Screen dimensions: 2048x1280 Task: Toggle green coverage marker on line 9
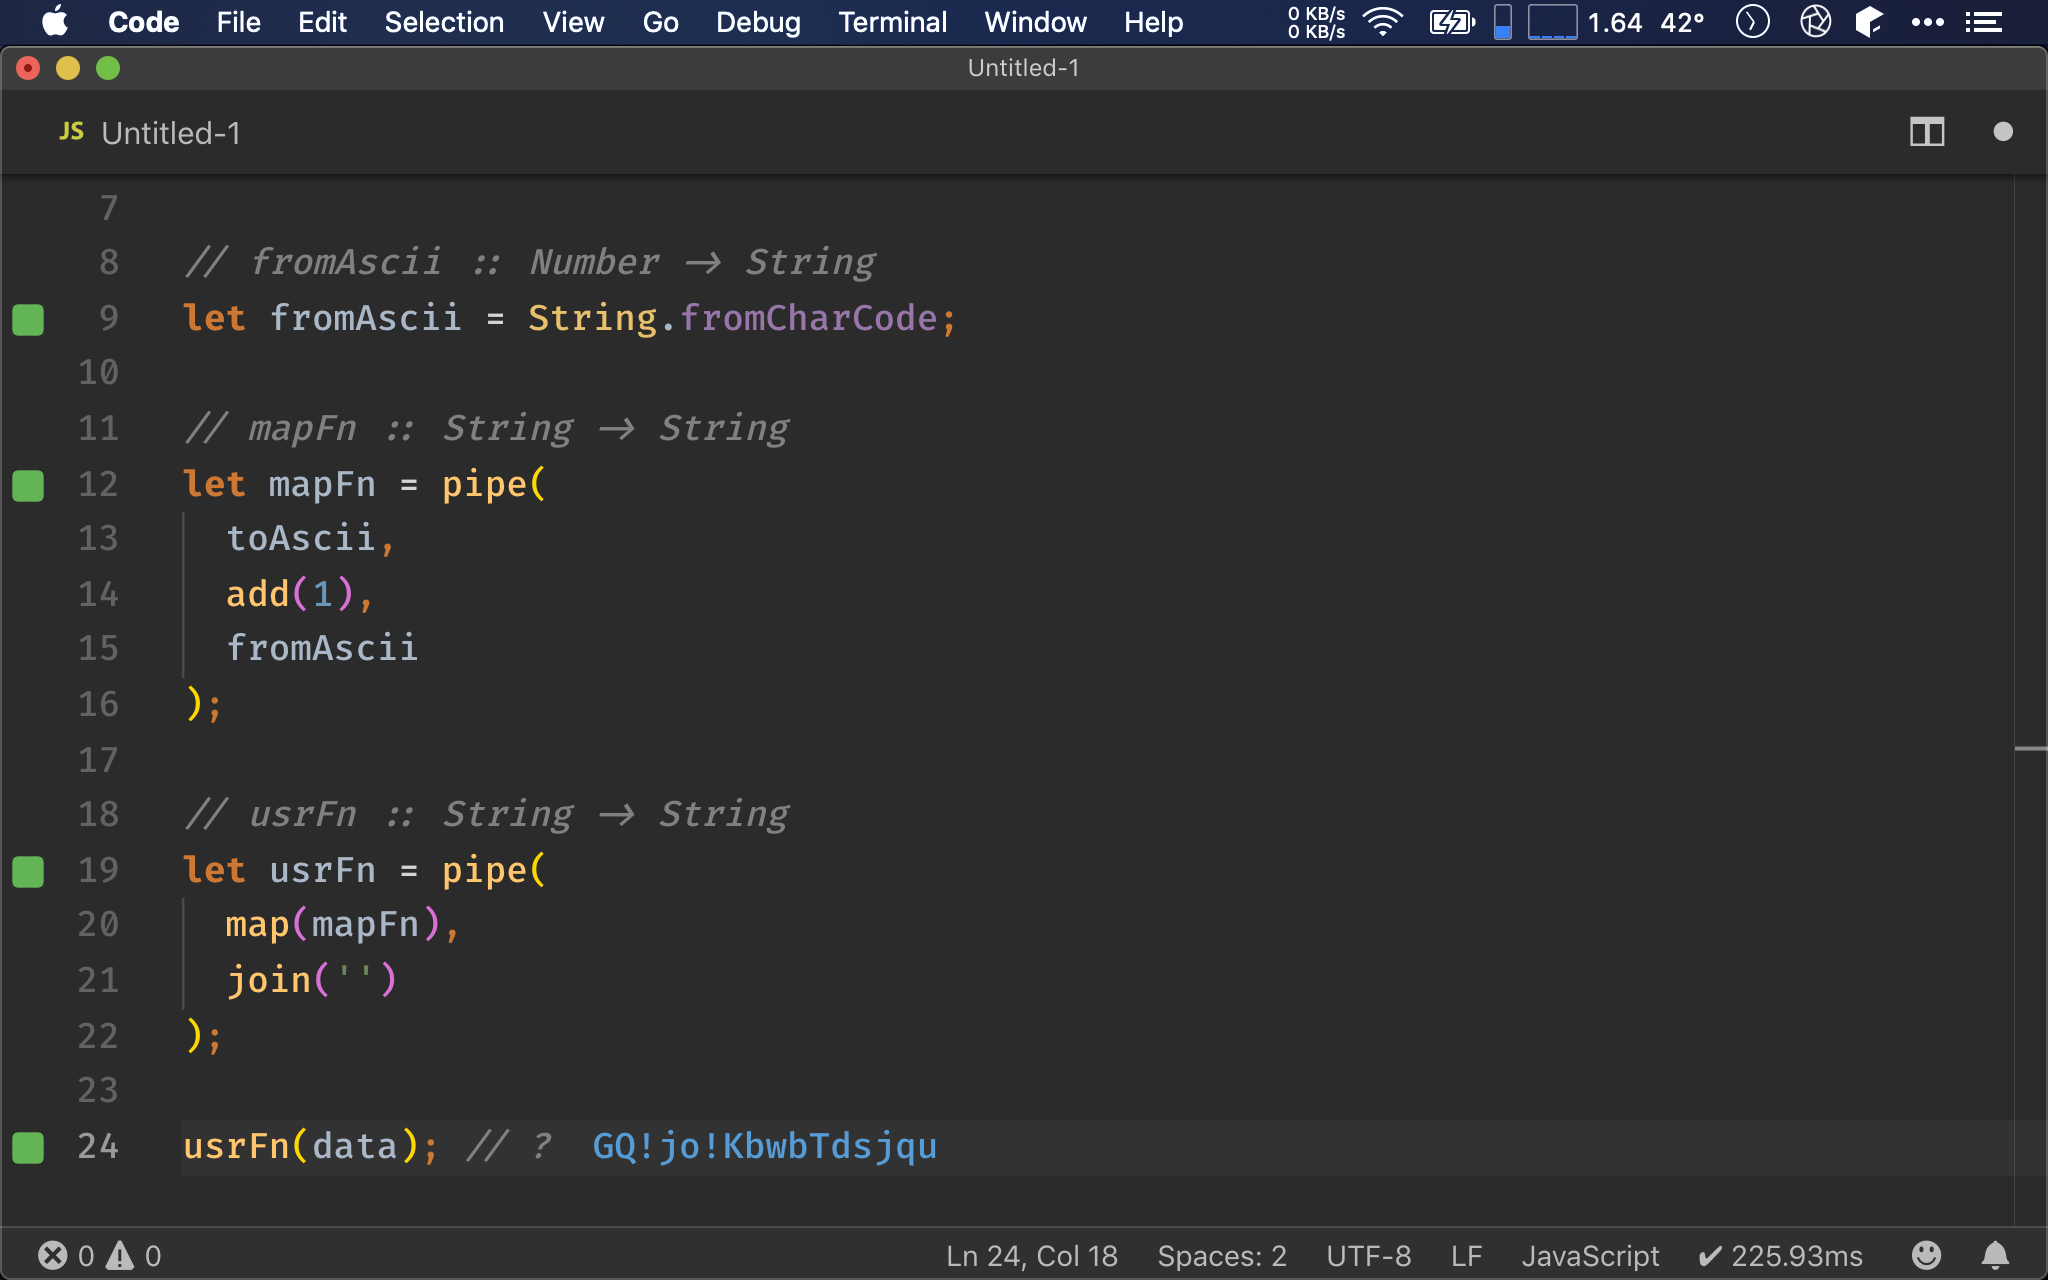point(28,320)
